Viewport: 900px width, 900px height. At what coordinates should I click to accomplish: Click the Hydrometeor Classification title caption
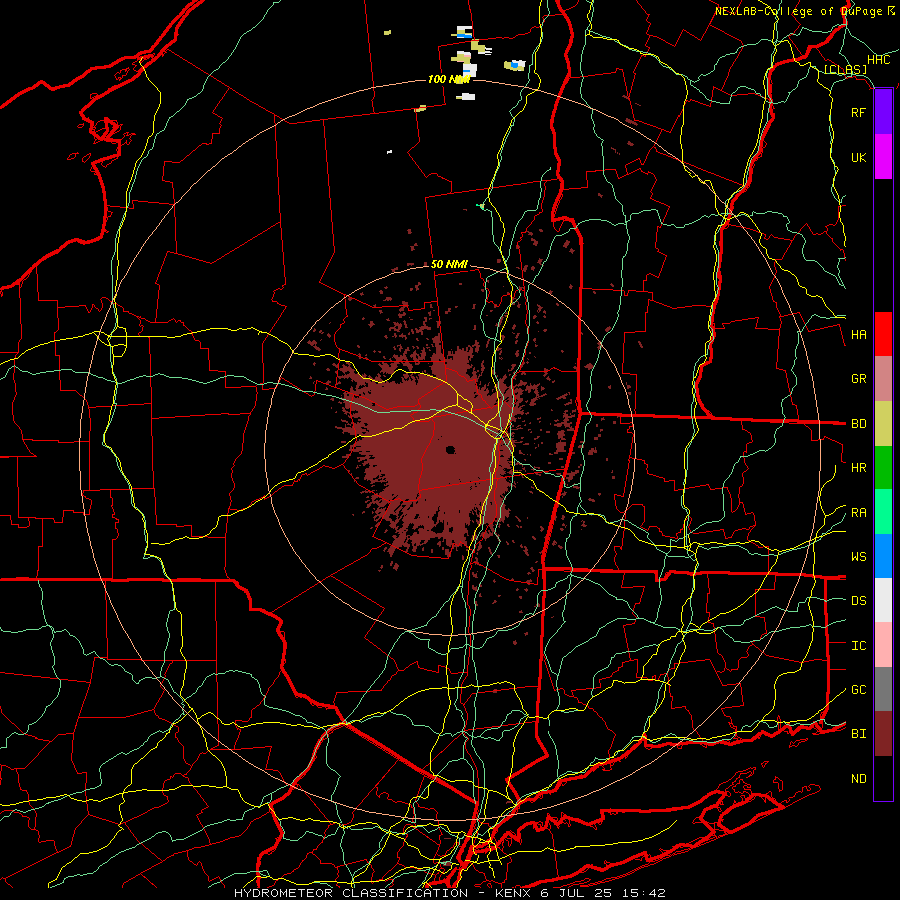[449, 893]
